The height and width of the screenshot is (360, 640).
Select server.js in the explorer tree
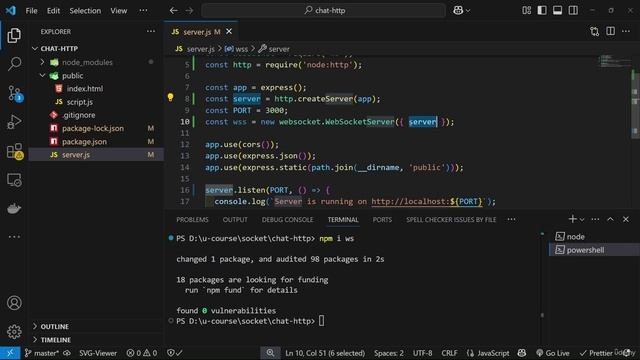(x=96, y=155)
